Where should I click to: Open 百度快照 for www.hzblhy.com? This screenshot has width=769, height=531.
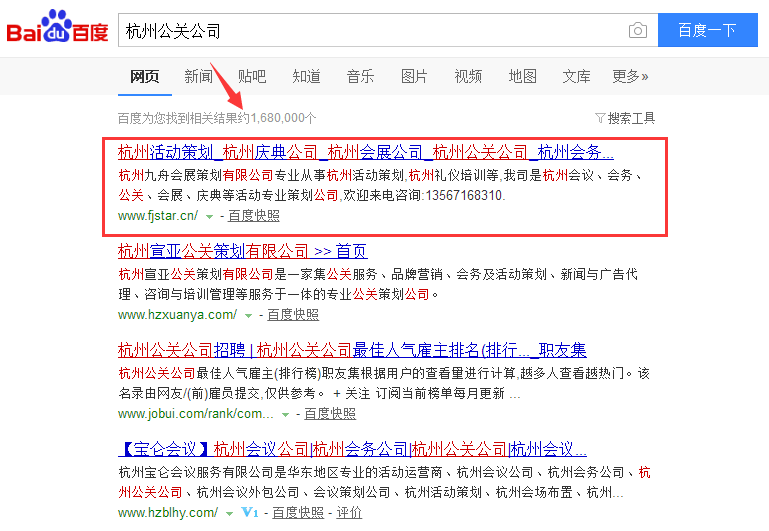pyautogui.click(x=298, y=513)
